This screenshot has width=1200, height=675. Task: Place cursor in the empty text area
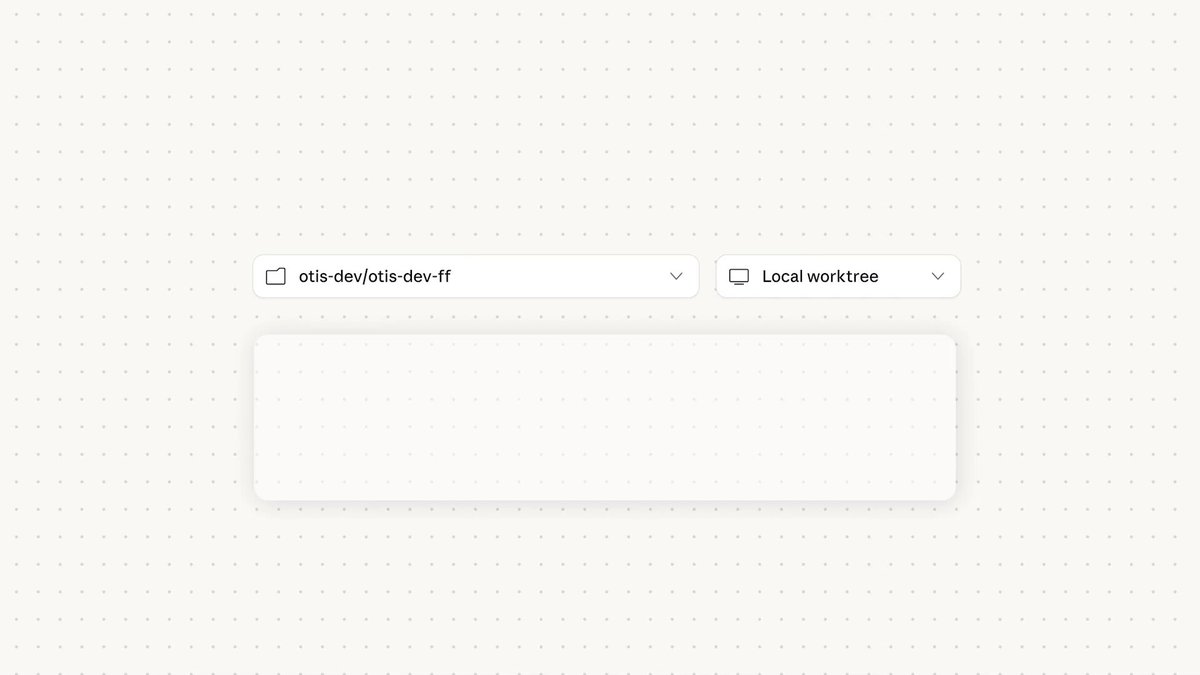pyautogui.click(x=605, y=417)
